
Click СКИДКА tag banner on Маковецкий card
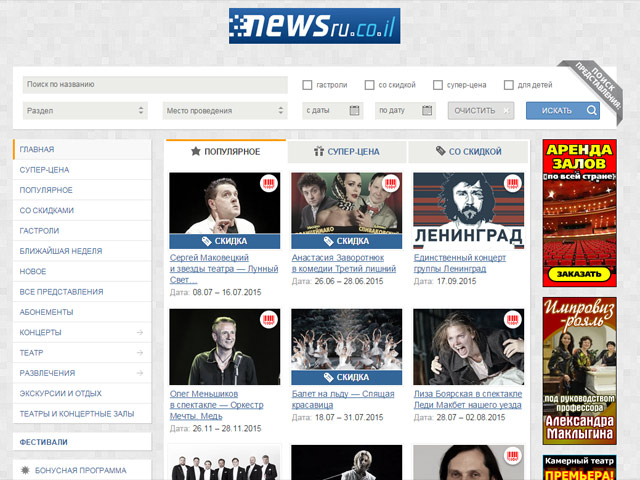point(224,241)
